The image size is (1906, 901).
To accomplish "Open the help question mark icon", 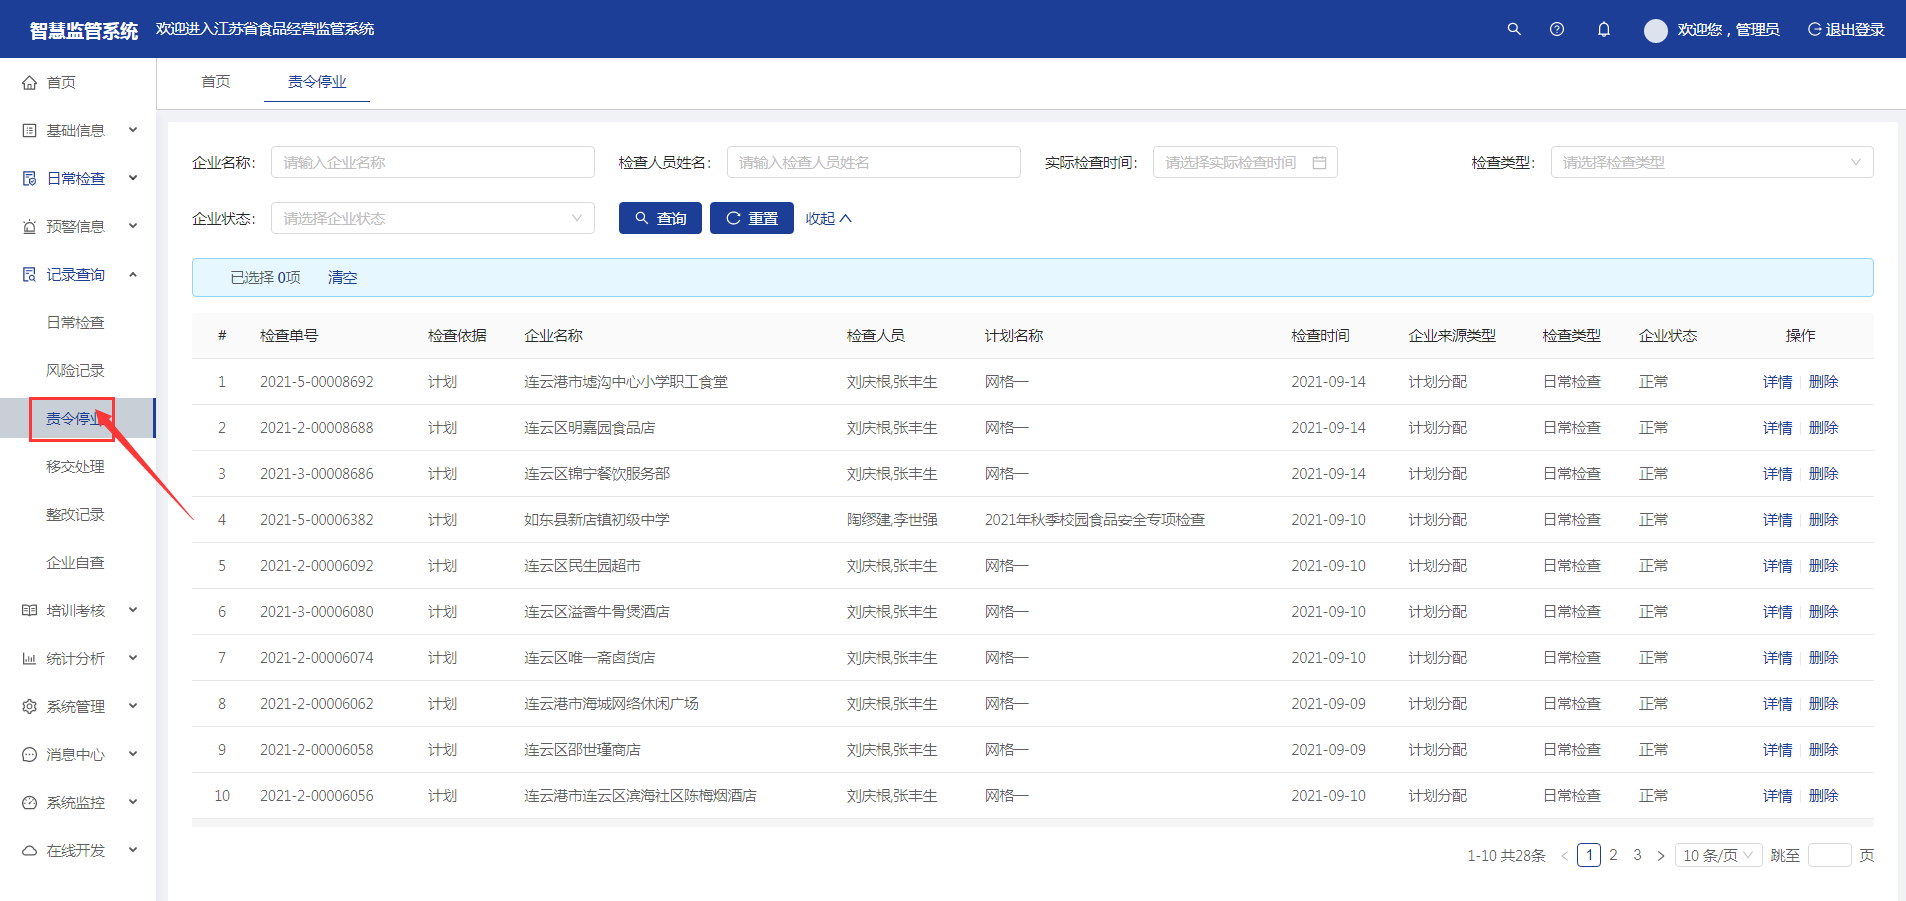I will coord(1557,29).
